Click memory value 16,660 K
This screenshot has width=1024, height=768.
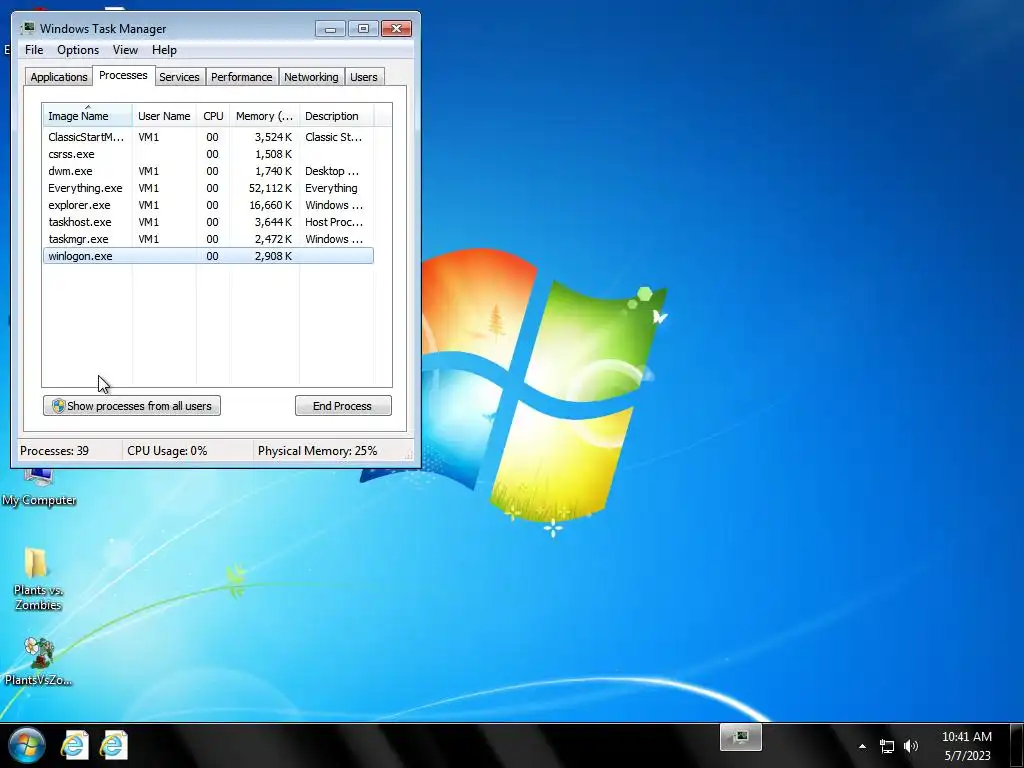click(270, 205)
